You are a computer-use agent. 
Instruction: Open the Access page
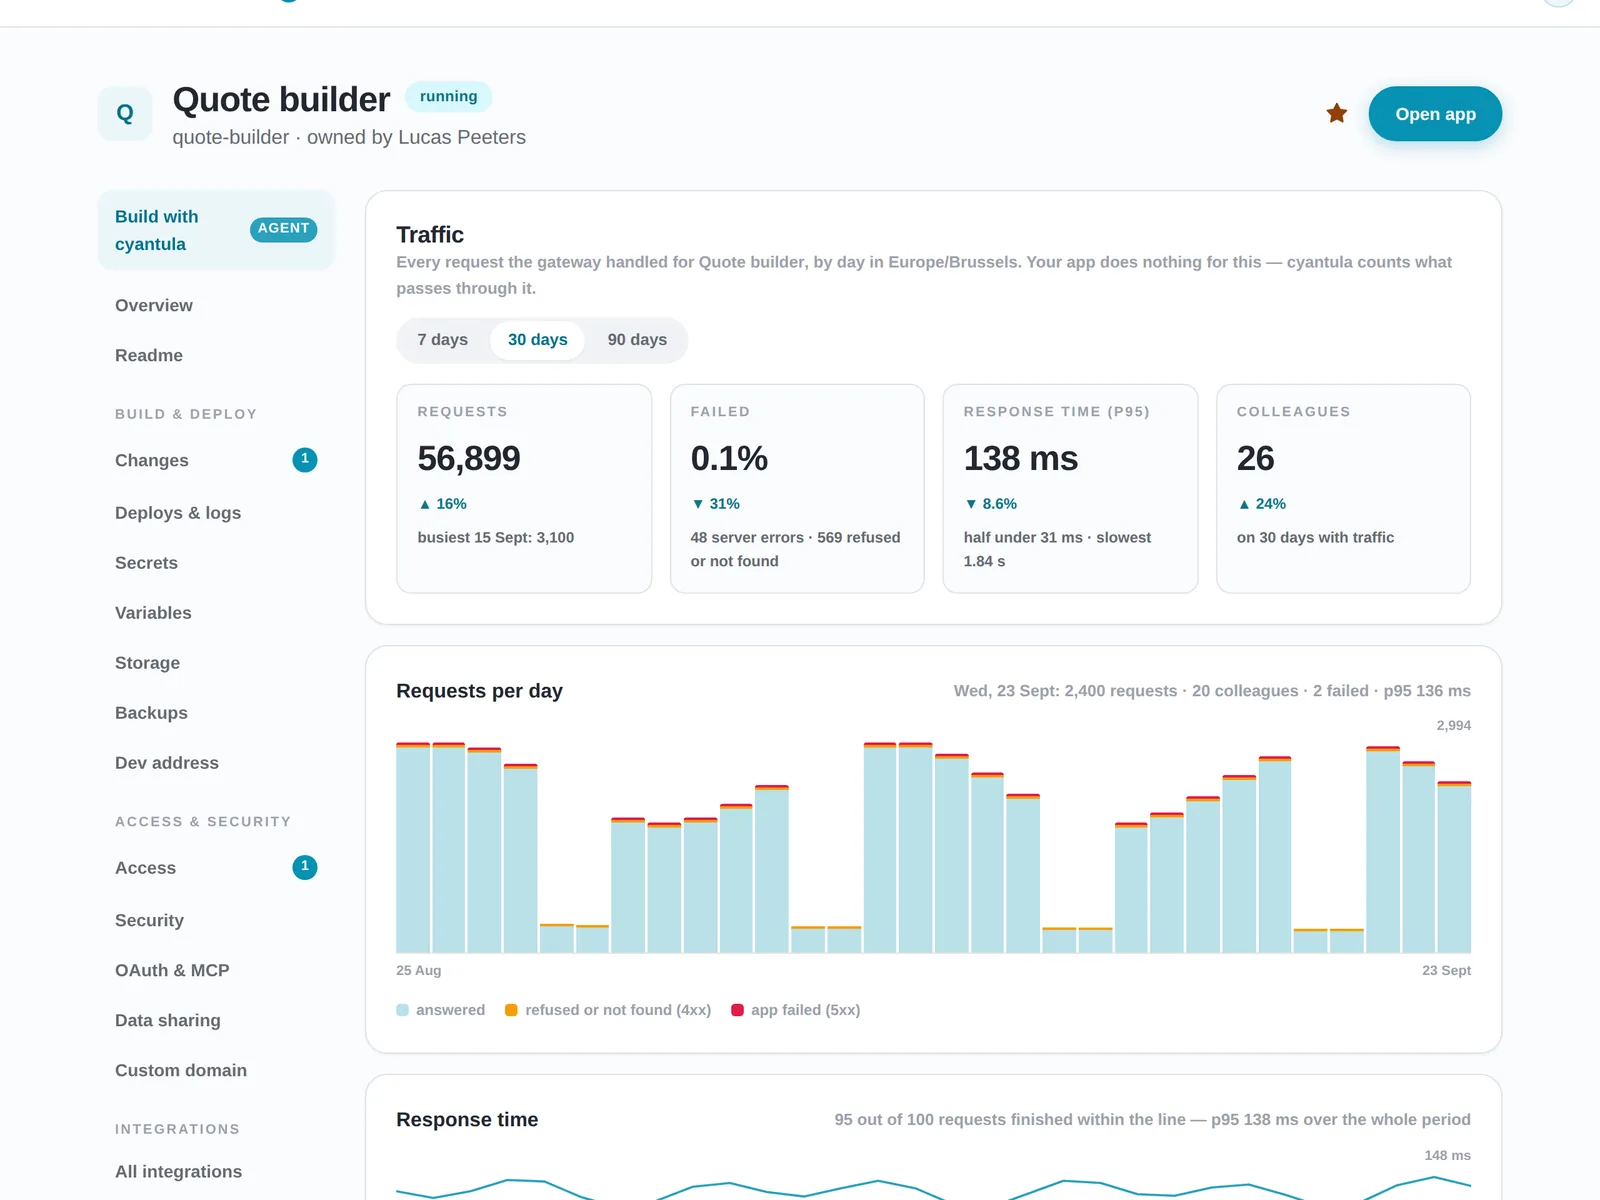pyautogui.click(x=216, y=868)
